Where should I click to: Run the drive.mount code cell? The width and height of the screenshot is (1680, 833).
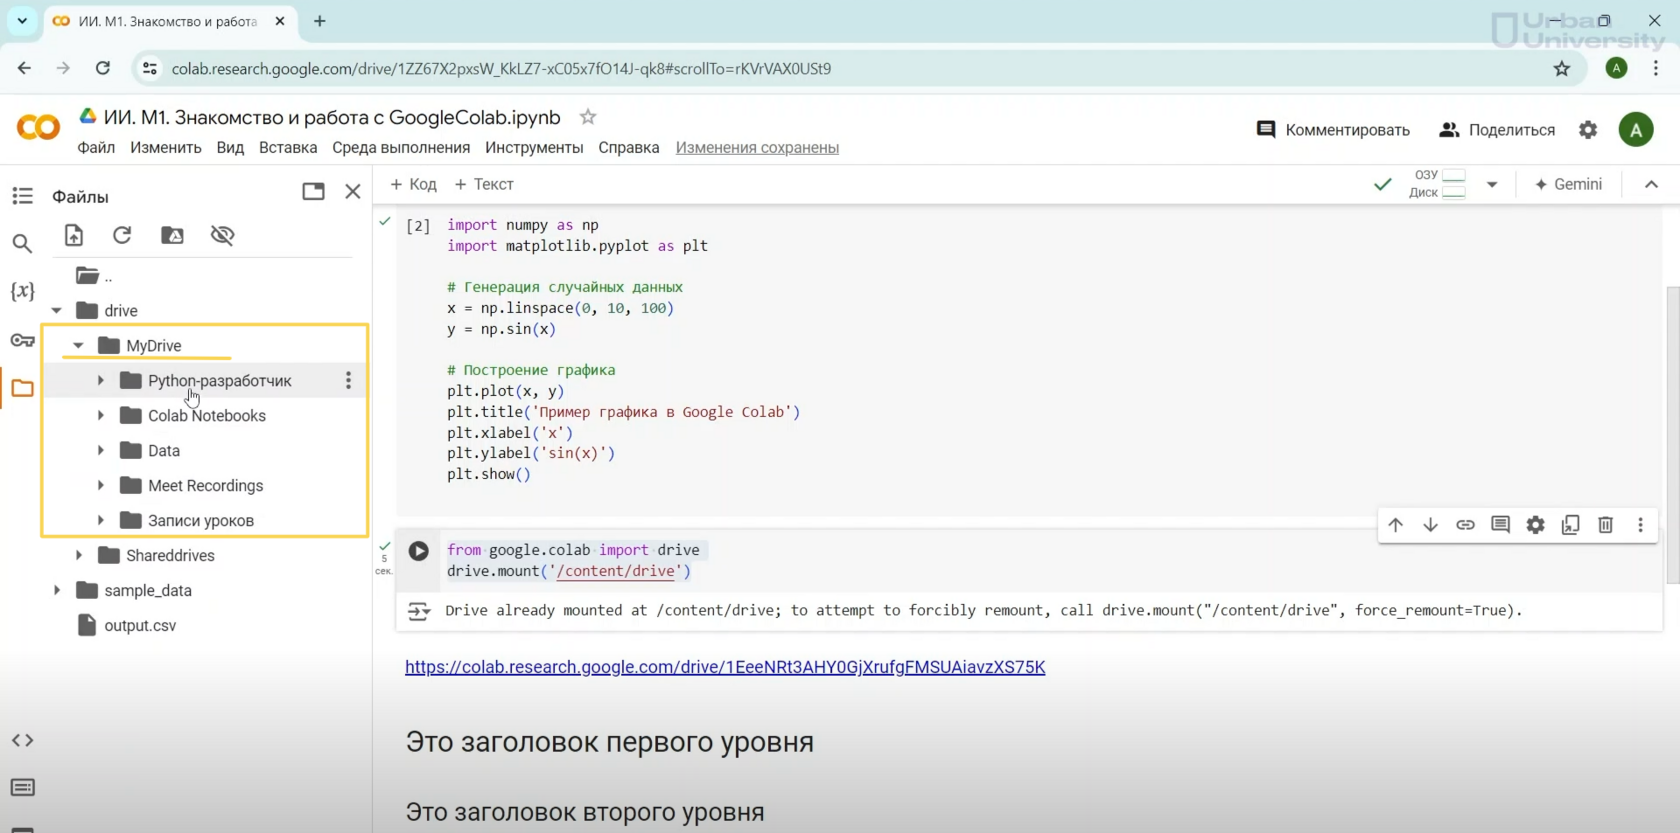(x=418, y=551)
